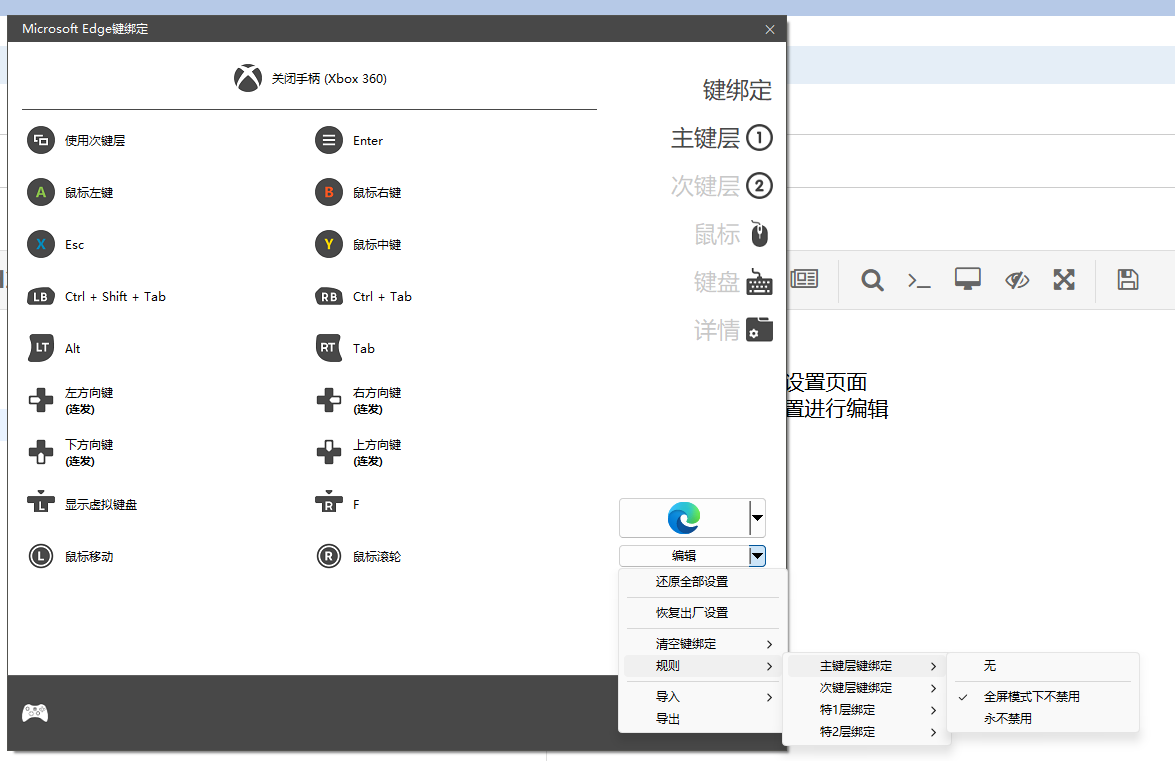1175x761 pixels.
Task: Select 无 rule option
Action: click(x=1043, y=666)
